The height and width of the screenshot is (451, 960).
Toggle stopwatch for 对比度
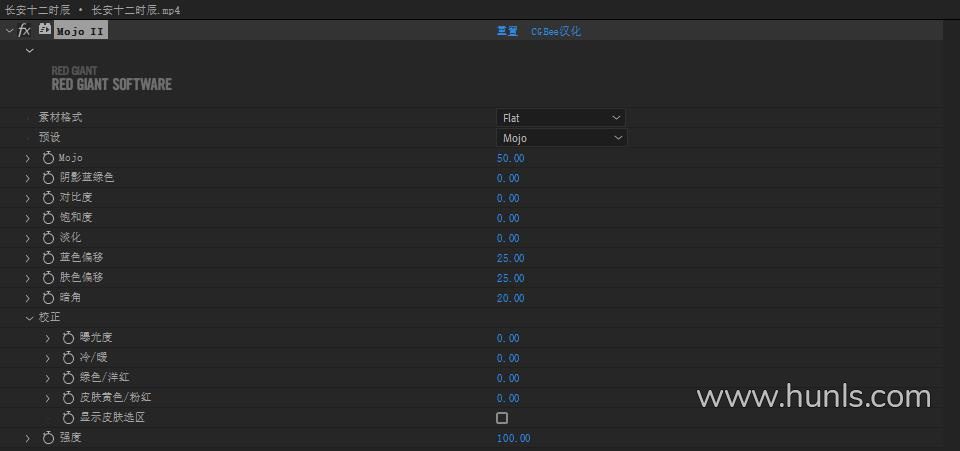pyautogui.click(x=48, y=198)
